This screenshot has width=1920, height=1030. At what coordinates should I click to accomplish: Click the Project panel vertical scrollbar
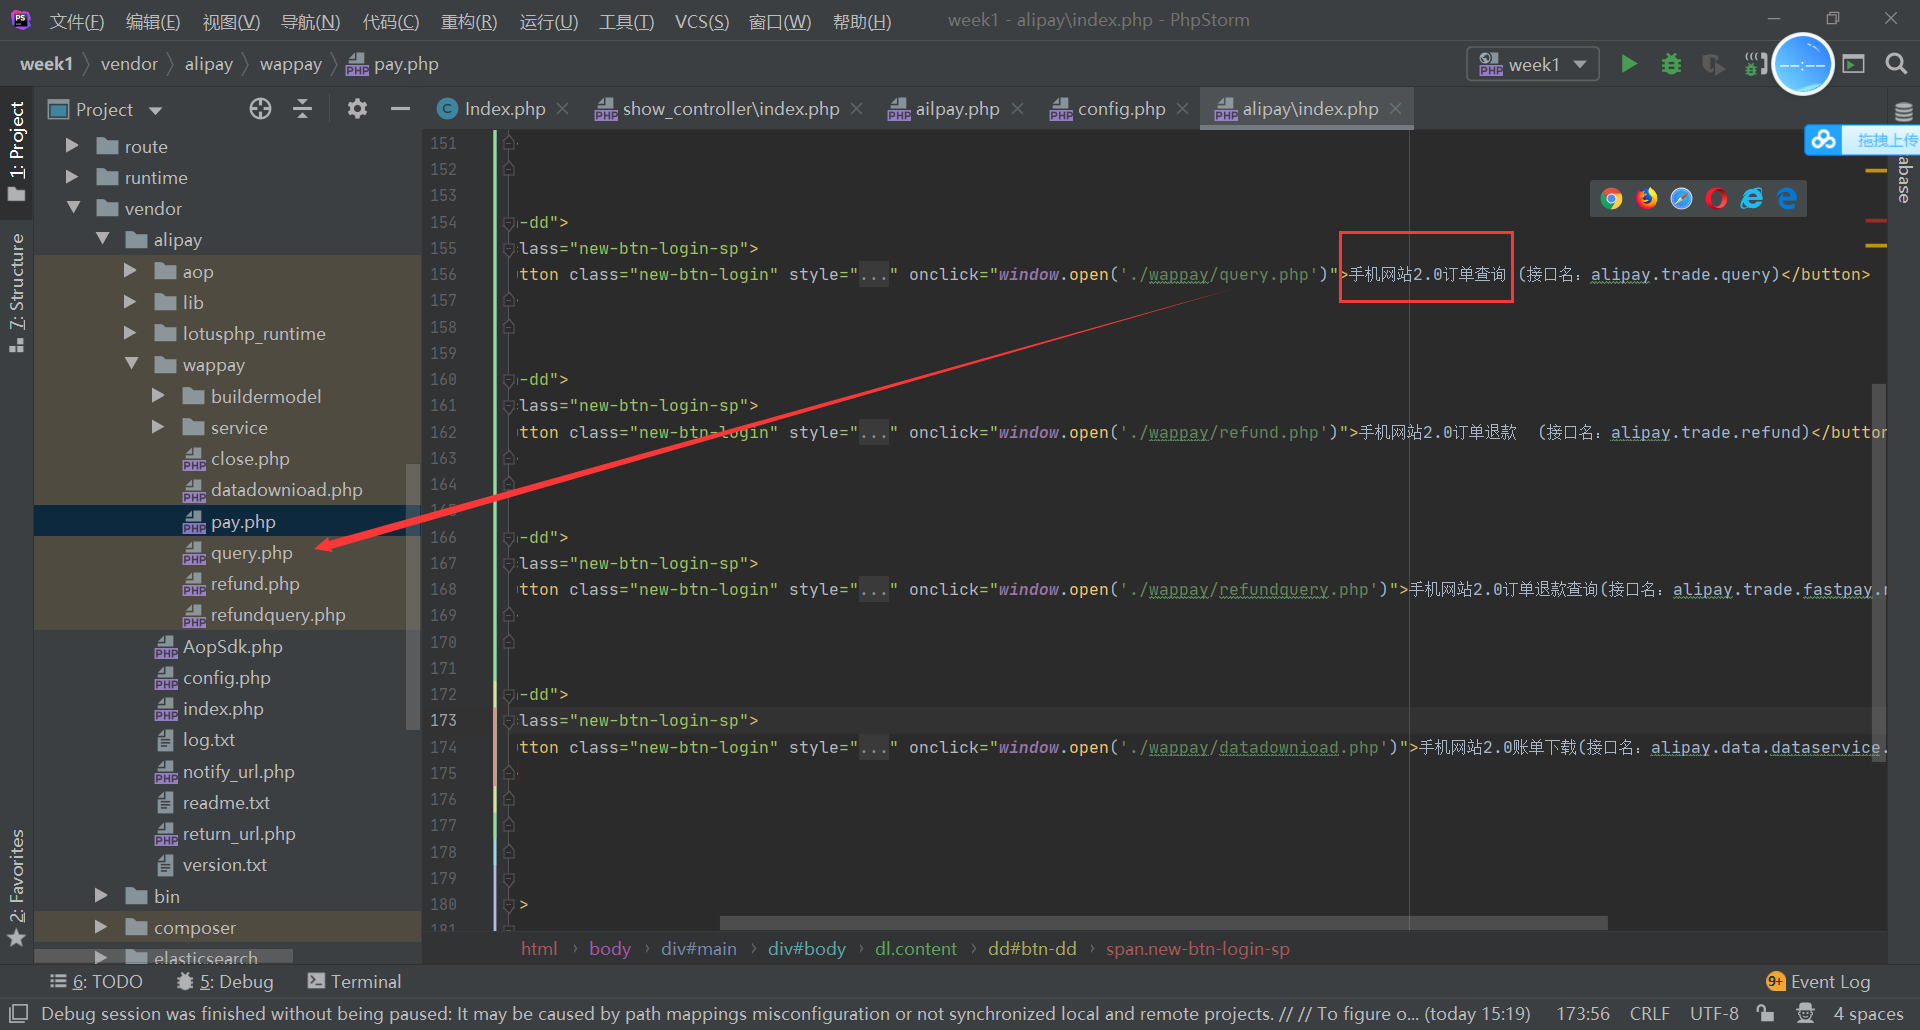point(412,597)
